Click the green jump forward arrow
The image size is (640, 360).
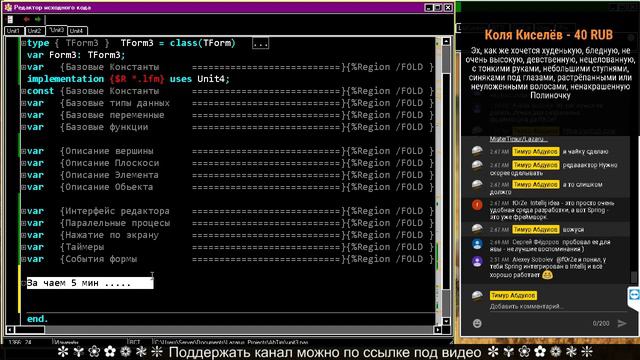pyautogui.click(x=38, y=19)
